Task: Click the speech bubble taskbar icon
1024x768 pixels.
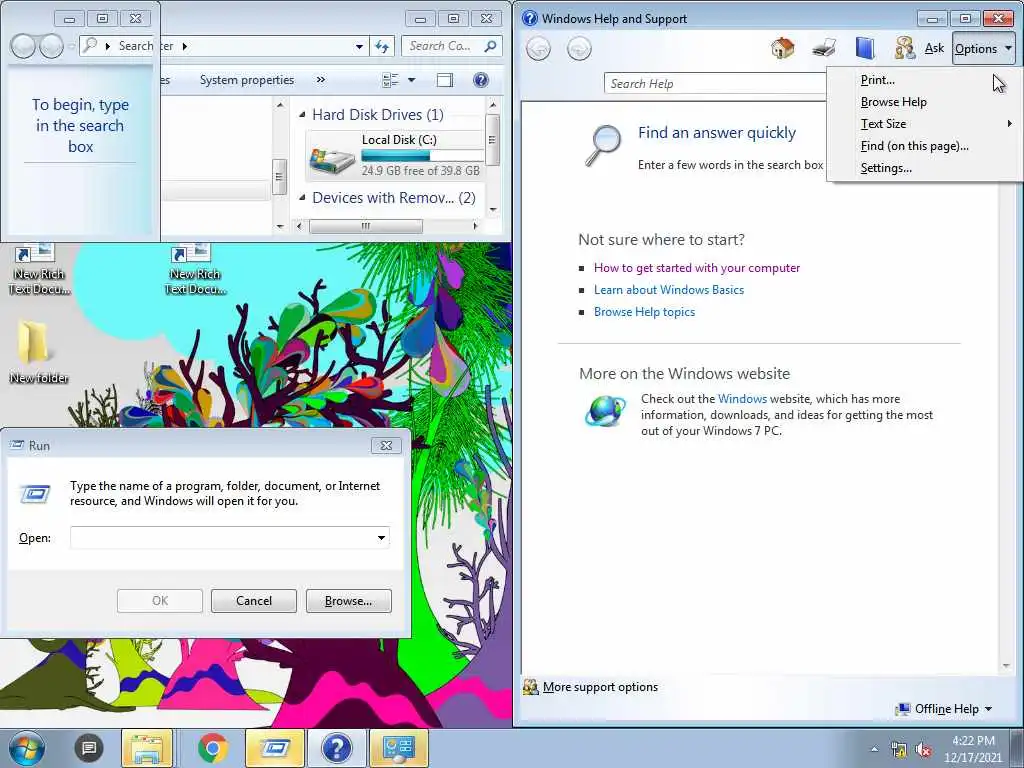Action: pos(89,748)
